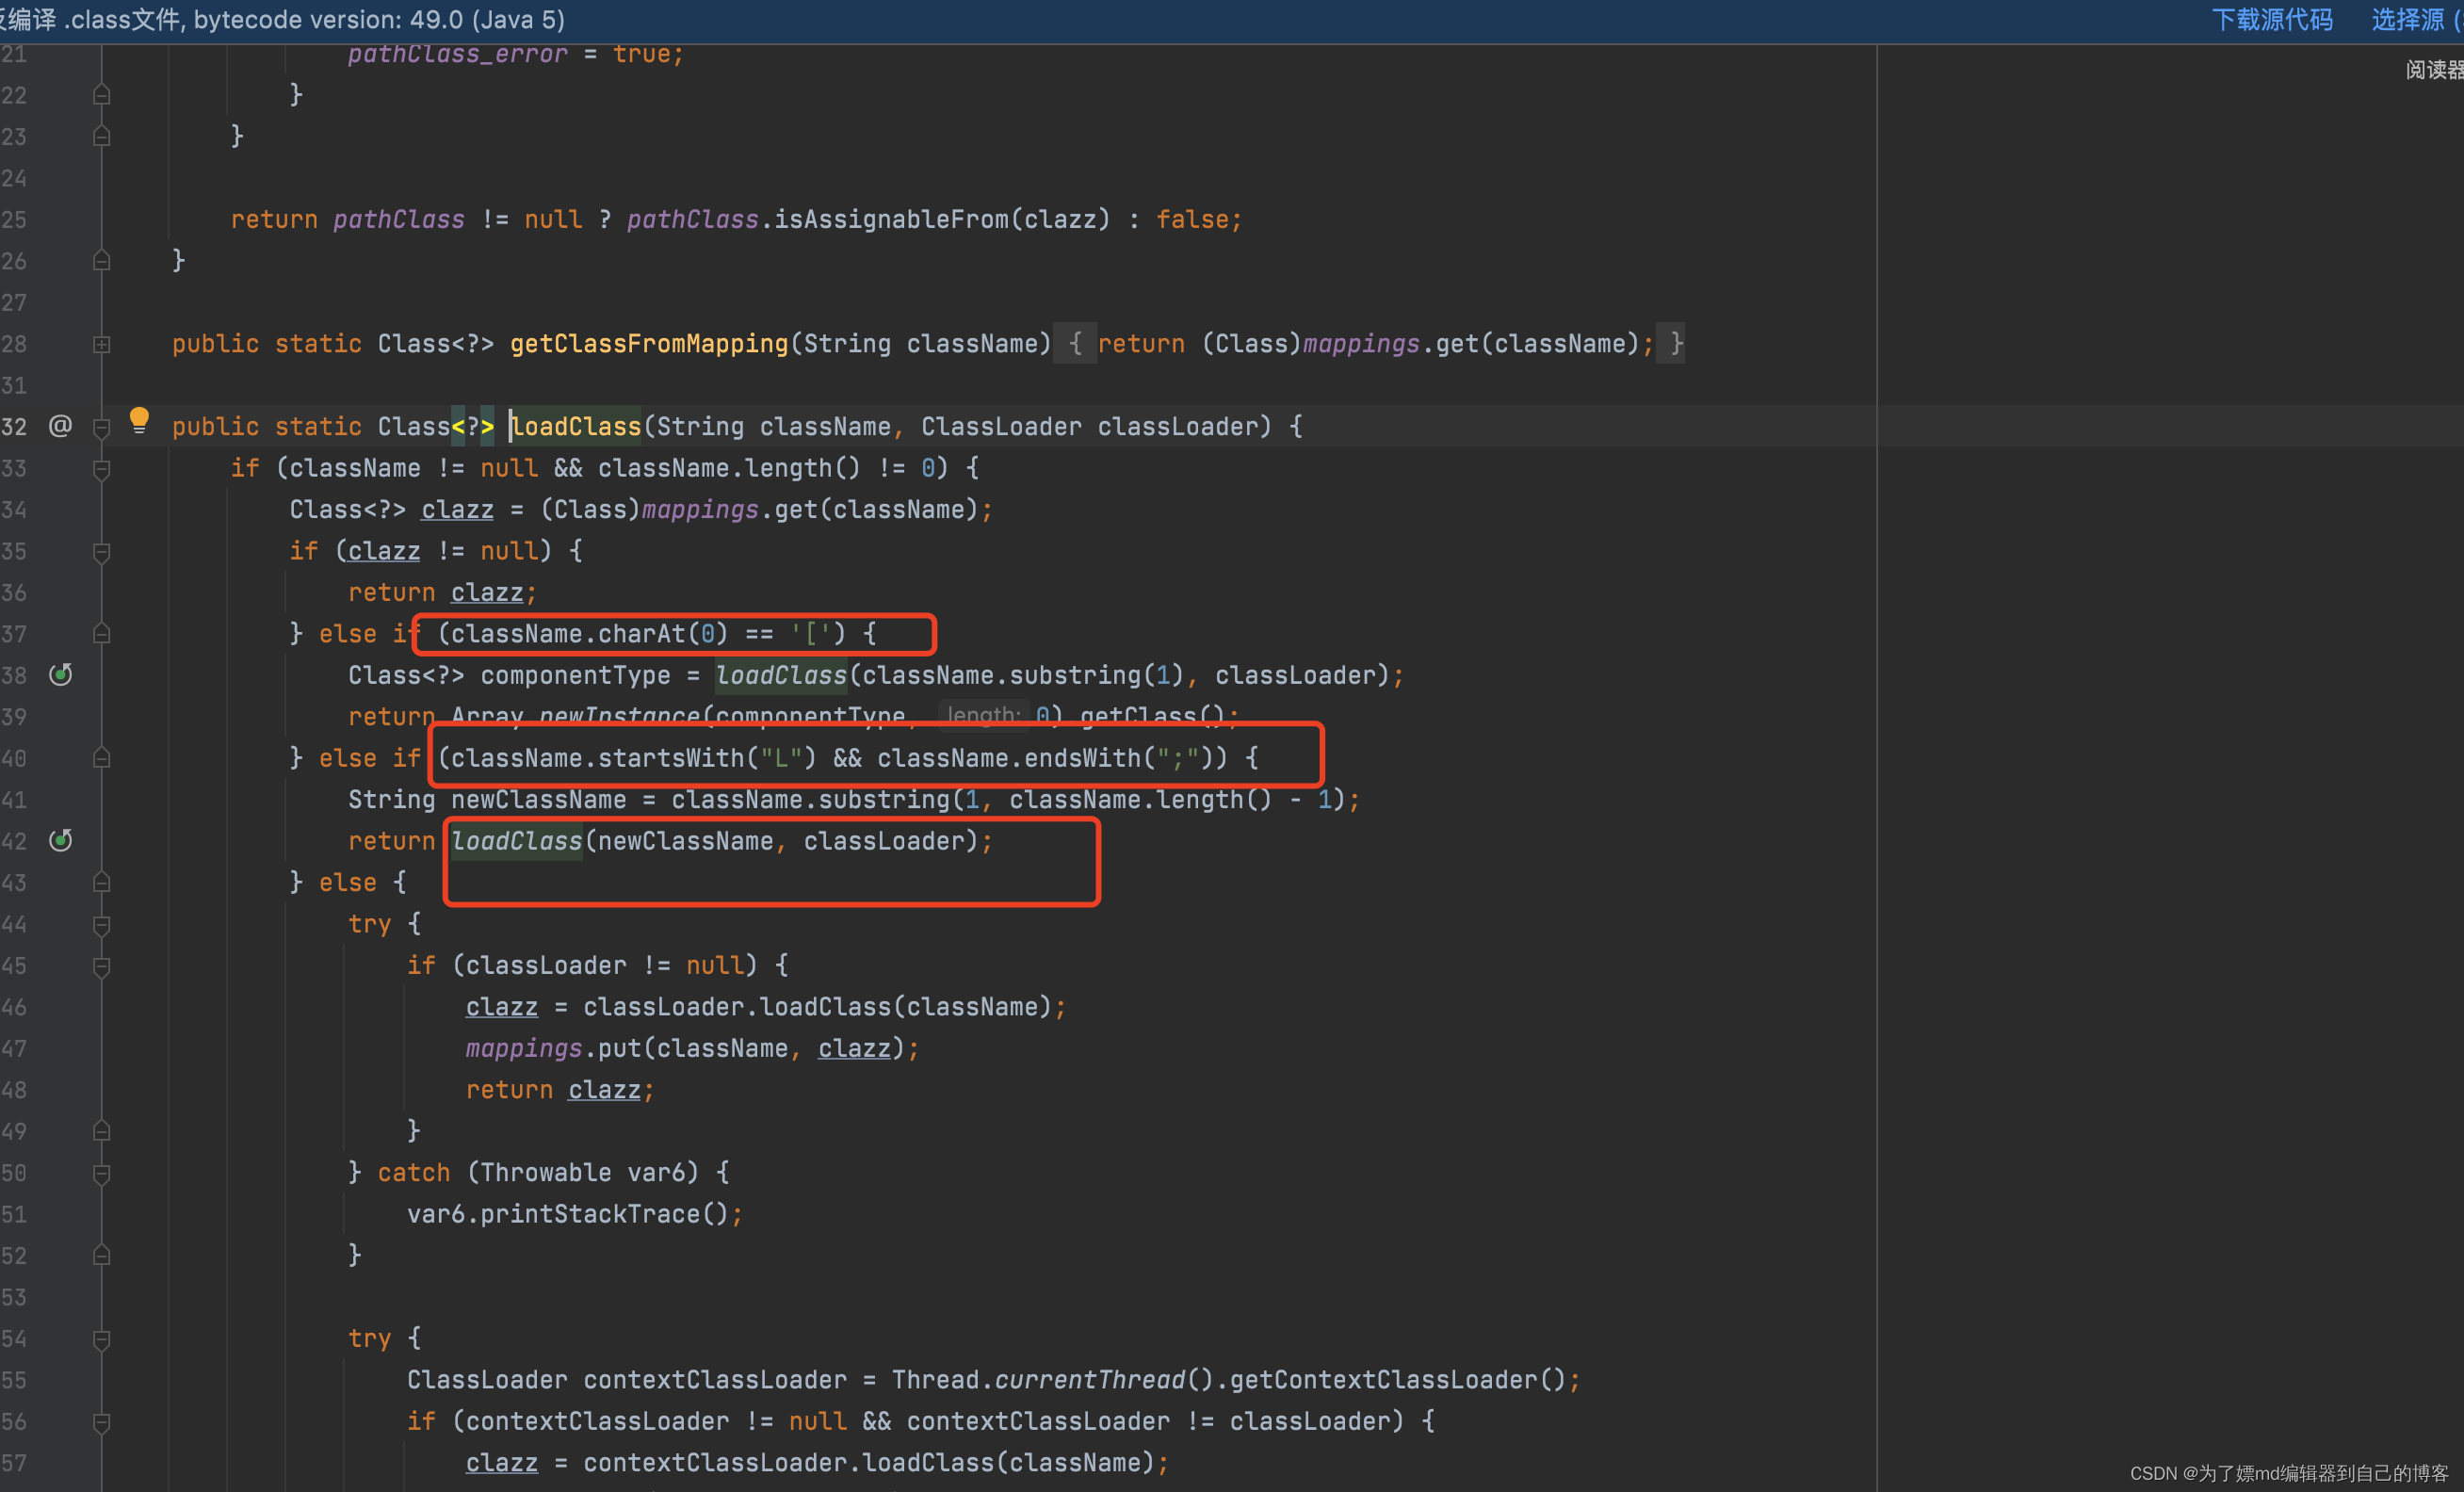Click recursive call icon on line 38

[60, 675]
